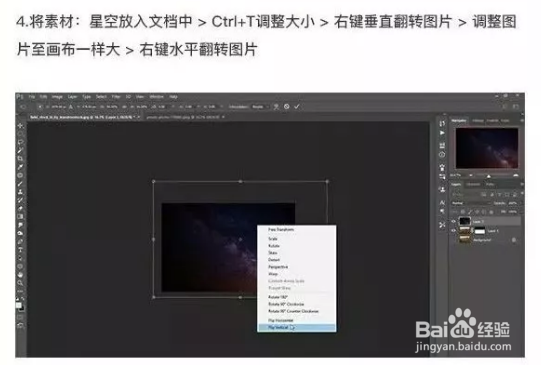Toggle the reference point location grid
Screen dimensions: 541x365
tap(40, 107)
